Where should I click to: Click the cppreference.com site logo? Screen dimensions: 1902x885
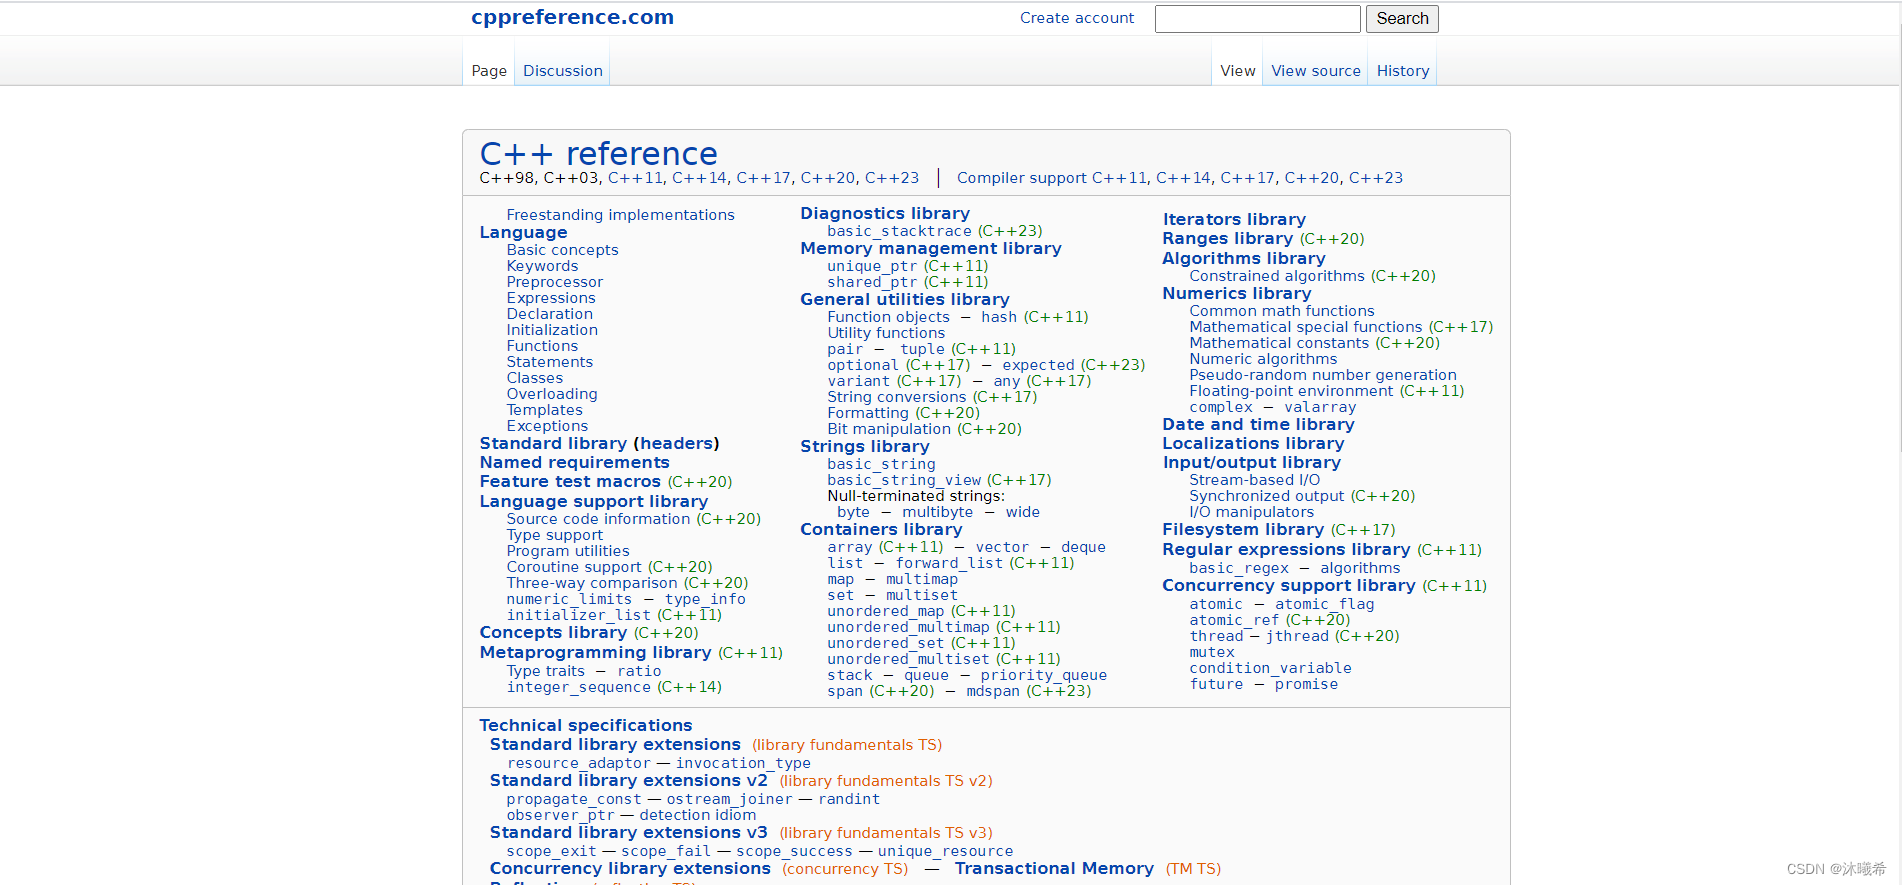[572, 17]
